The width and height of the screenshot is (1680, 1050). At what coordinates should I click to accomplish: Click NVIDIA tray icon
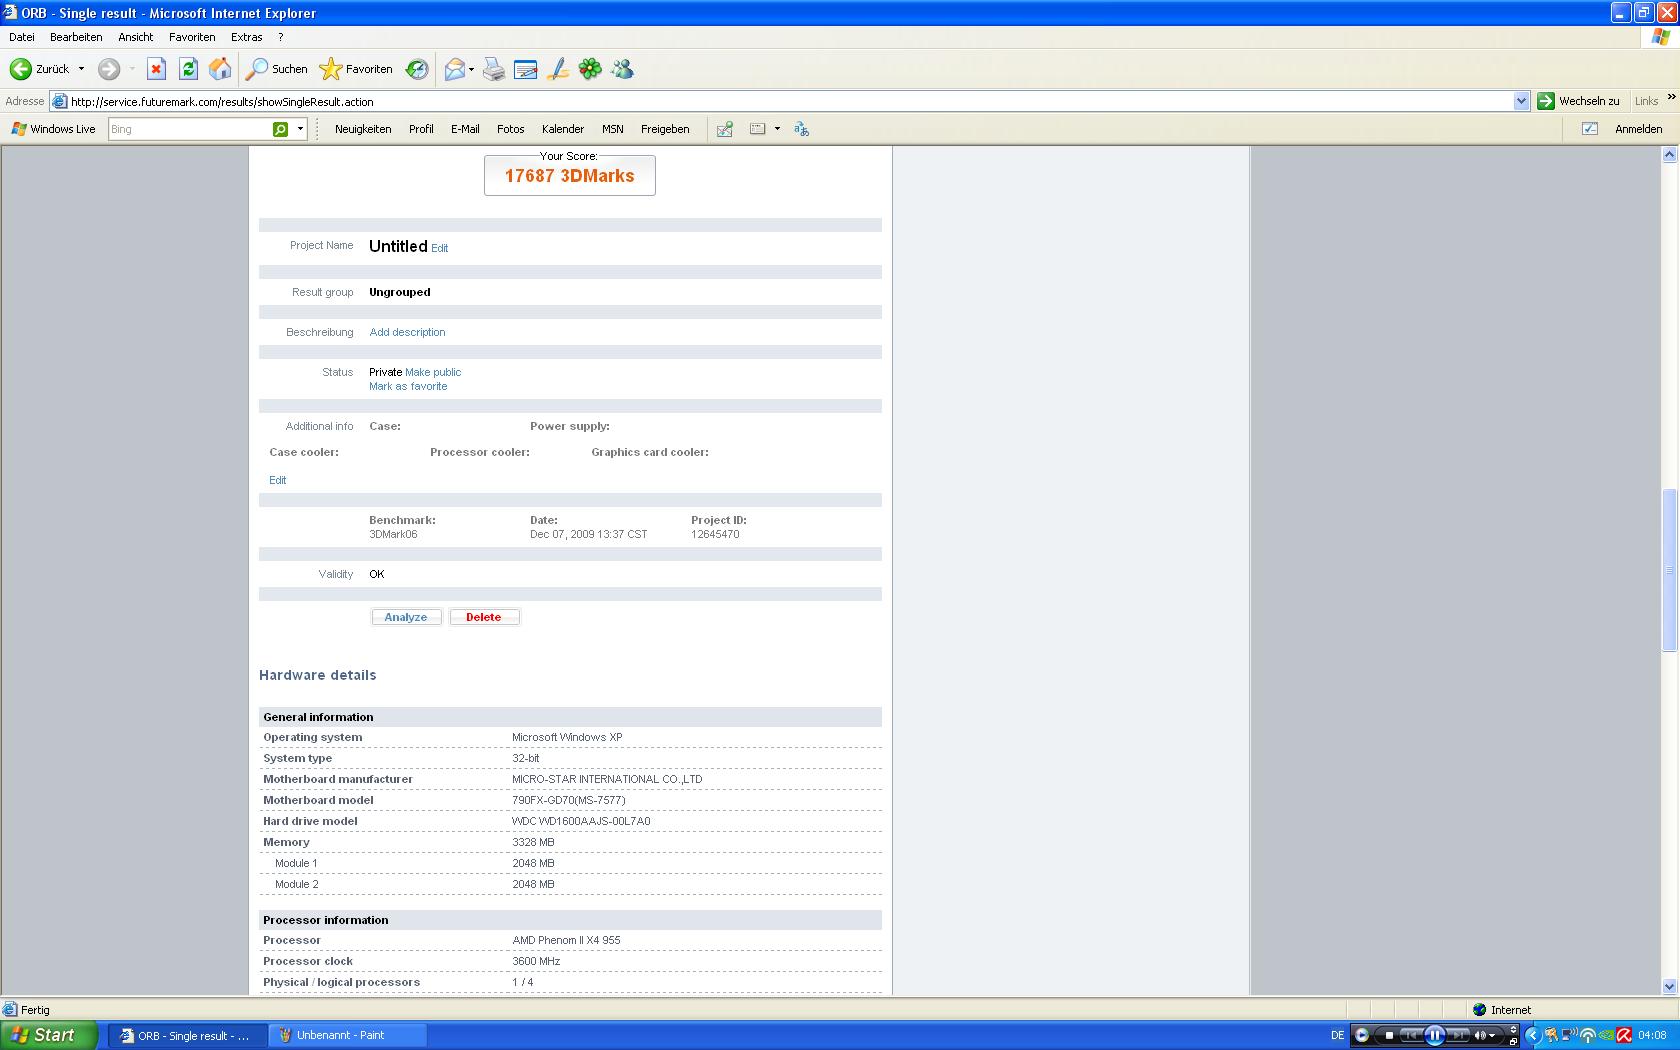point(1606,1035)
